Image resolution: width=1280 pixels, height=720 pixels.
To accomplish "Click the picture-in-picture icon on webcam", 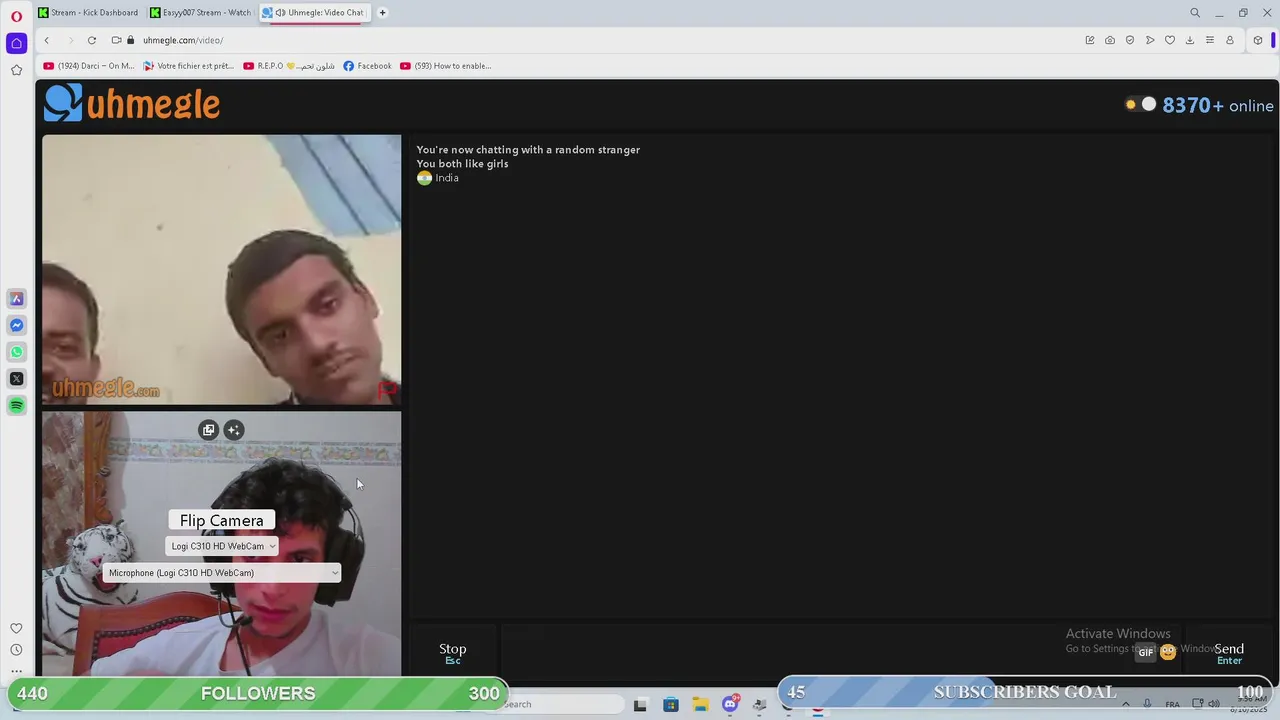I will click(208, 430).
